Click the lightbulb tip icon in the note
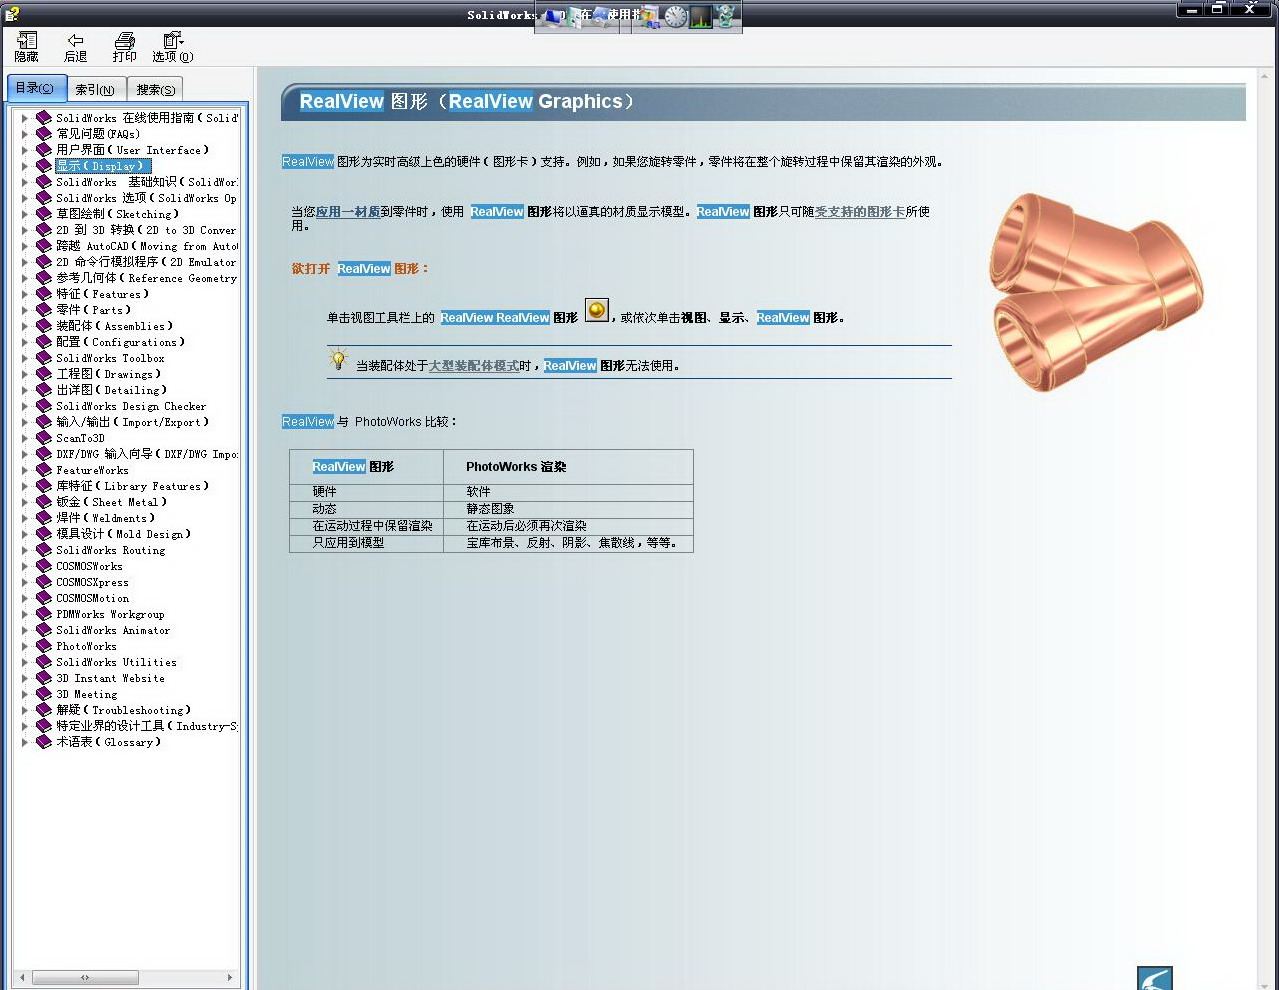This screenshot has width=1279, height=990. point(338,360)
